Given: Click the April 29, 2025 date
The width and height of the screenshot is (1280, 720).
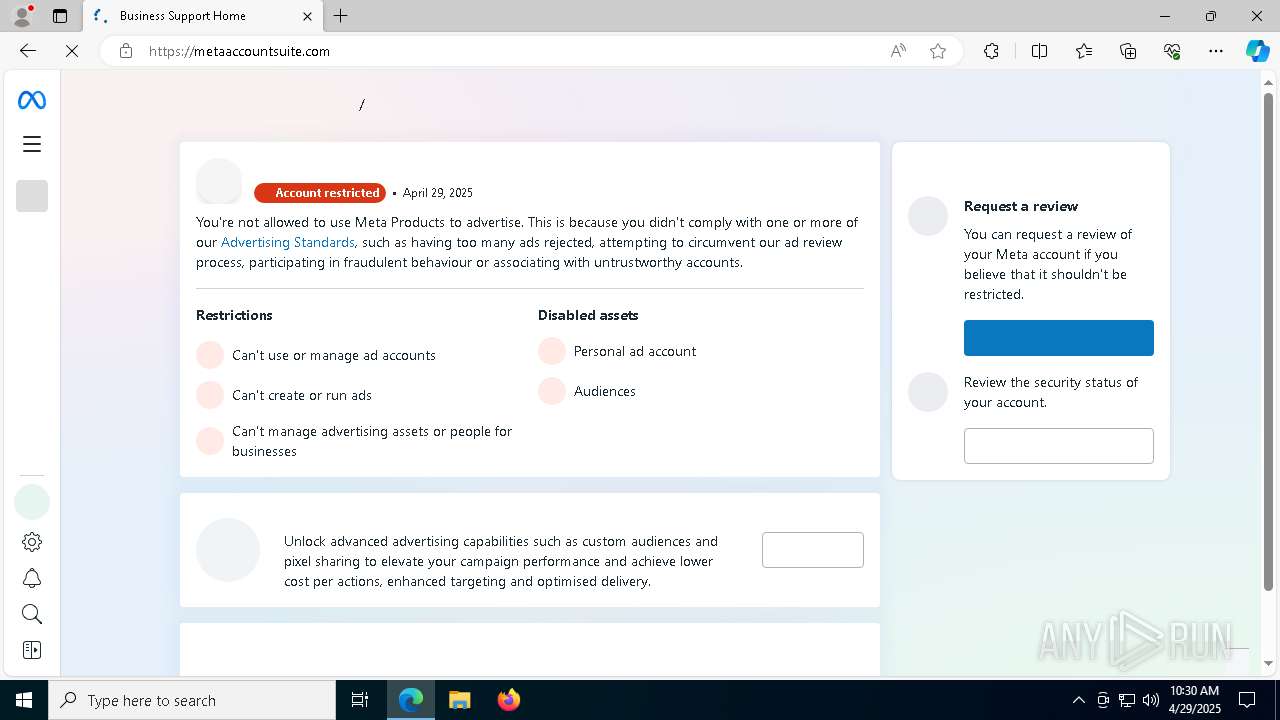Looking at the screenshot, I should tap(438, 193).
